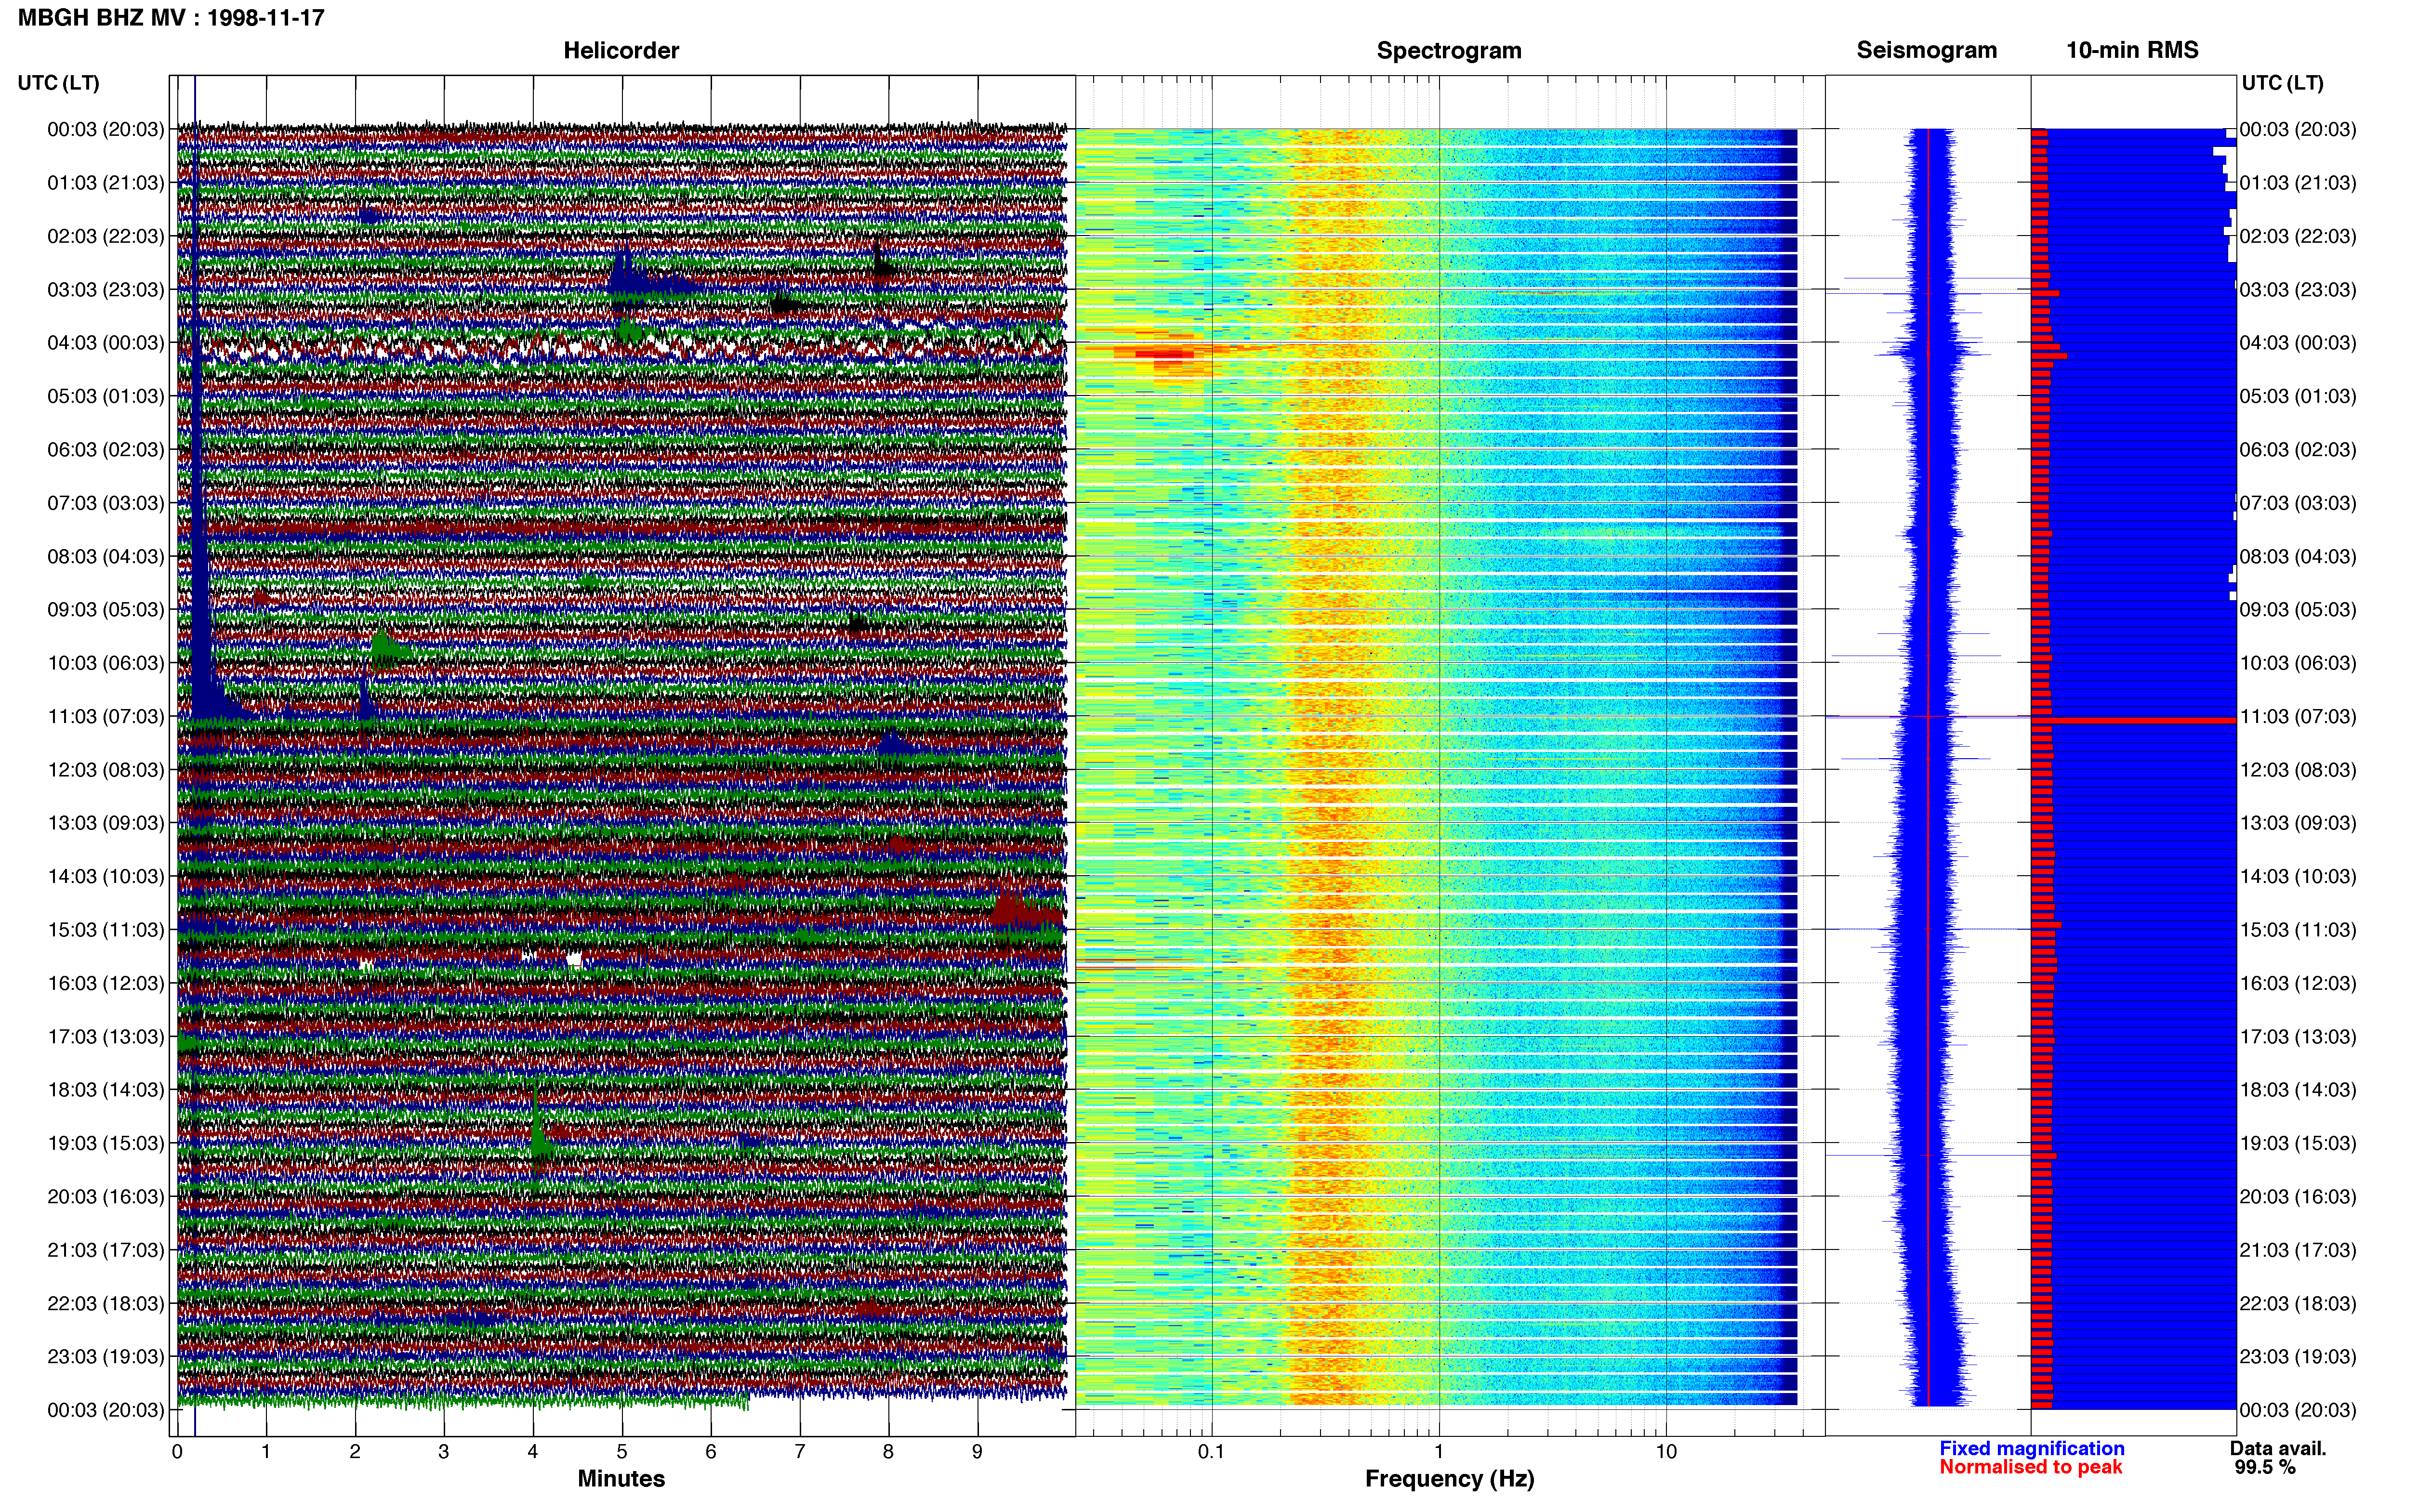The image size is (2418, 1512).
Task: Click RMS-side time label 10:03 (06:03)
Action: [x=2298, y=663]
